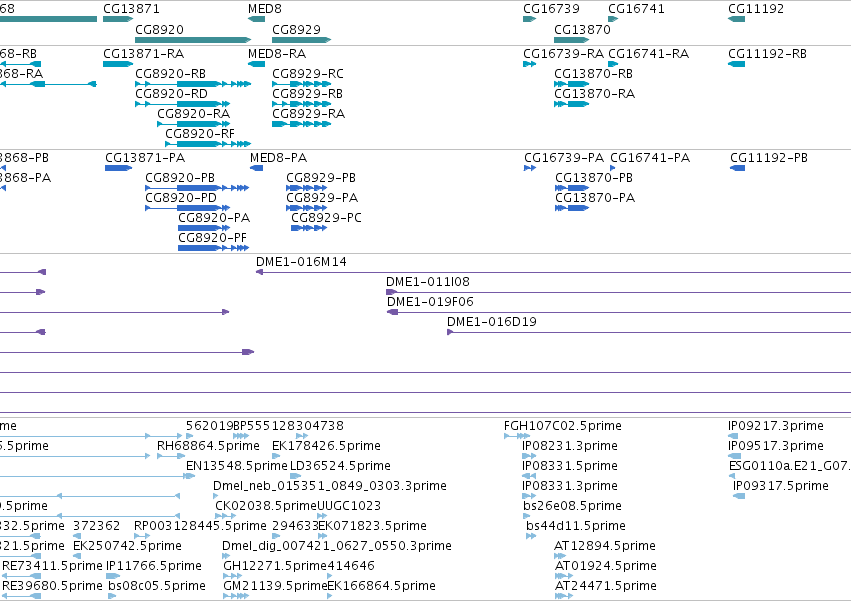Click EST EN13548.5prime
The height and width of the screenshot is (601, 851).
[x=237, y=466]
